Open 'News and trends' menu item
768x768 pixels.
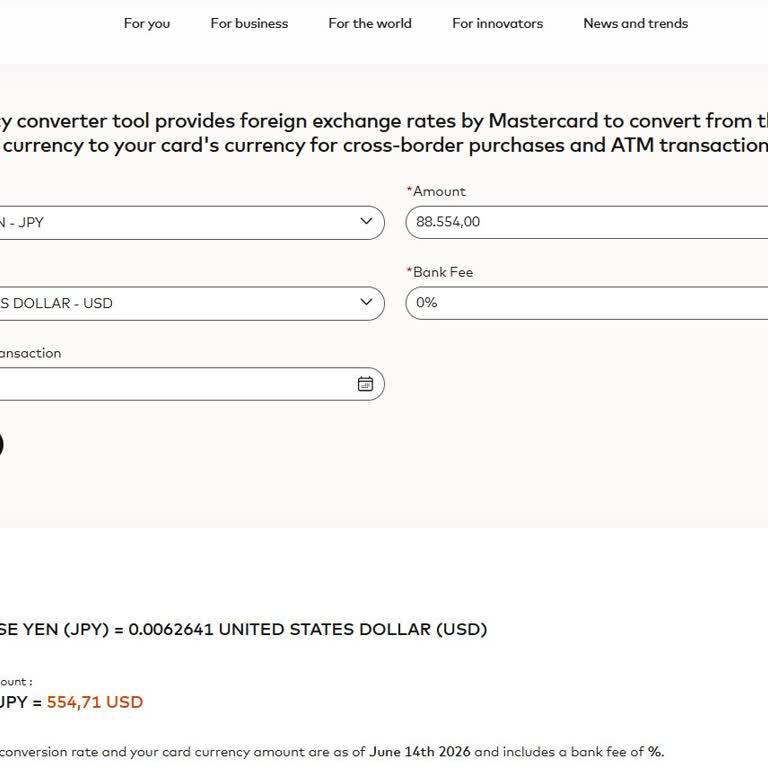635,24
